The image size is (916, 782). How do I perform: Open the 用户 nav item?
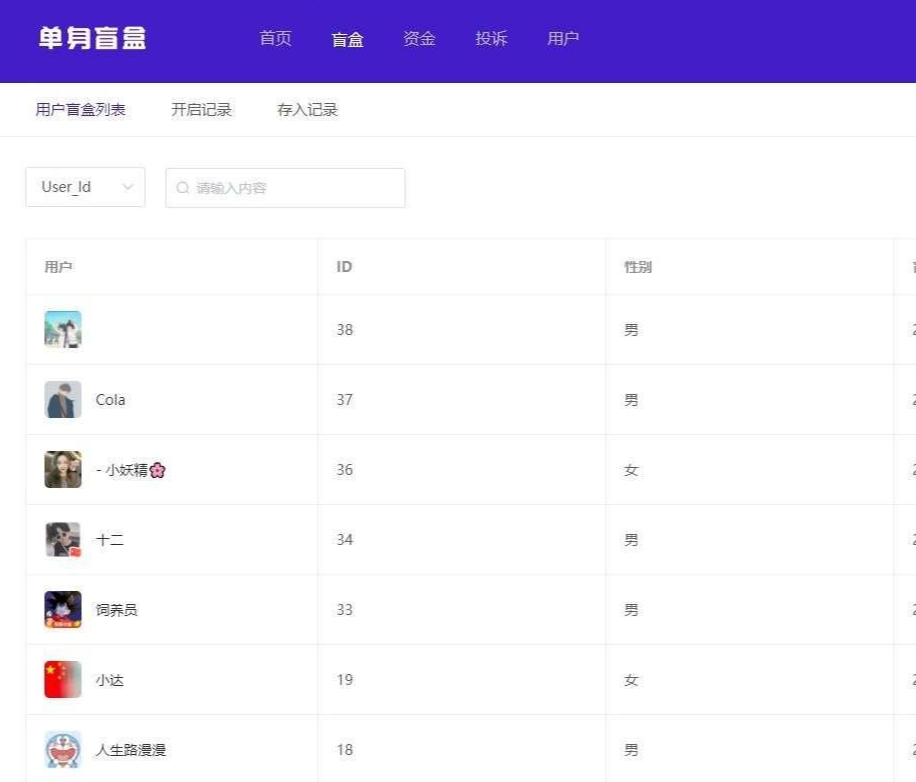tap(563, 39)
